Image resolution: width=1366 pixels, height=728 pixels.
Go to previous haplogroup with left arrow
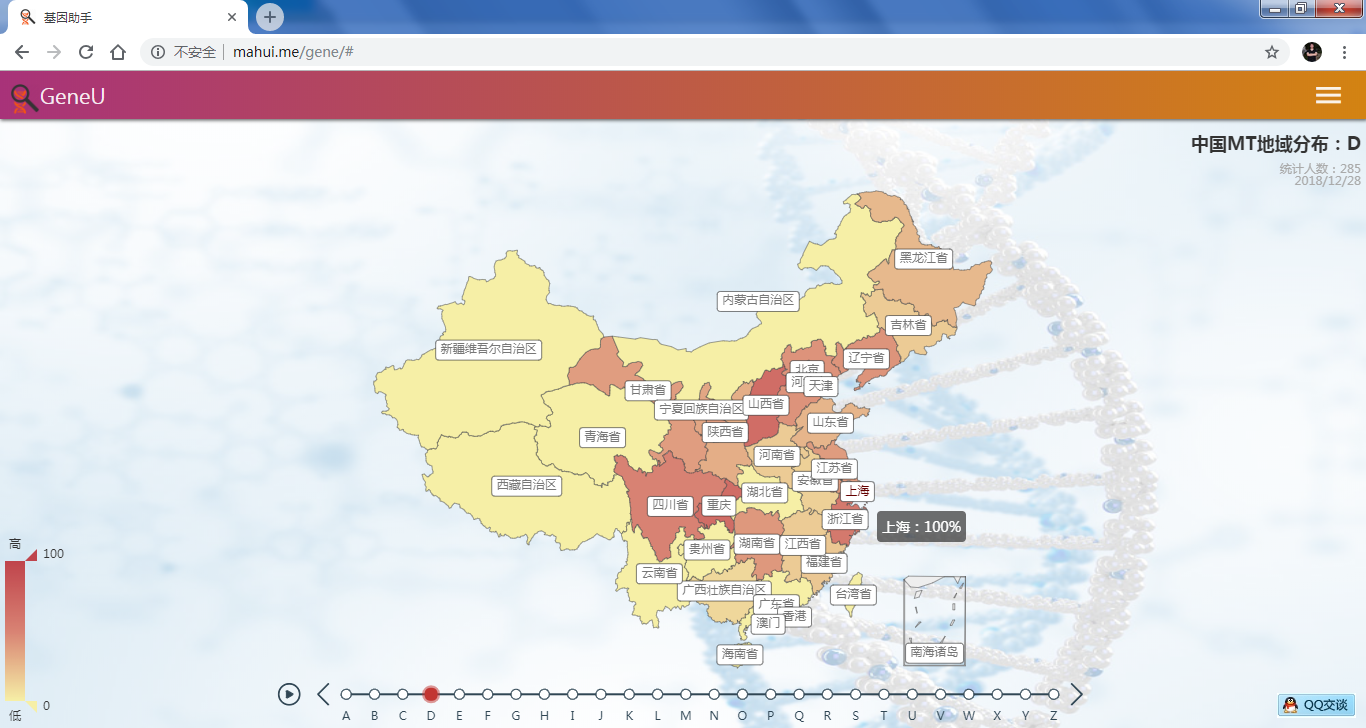(323, 694)
